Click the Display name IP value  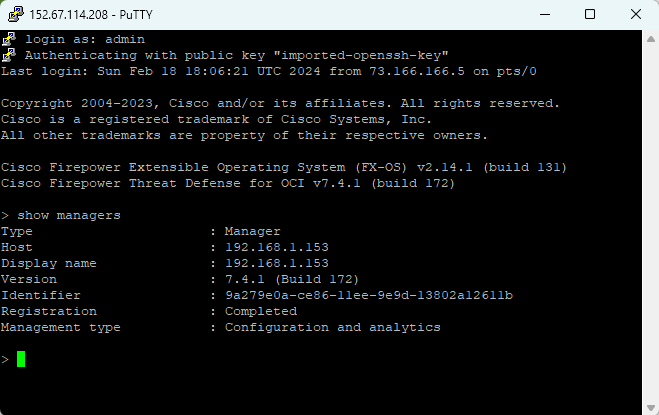[277, 263]
